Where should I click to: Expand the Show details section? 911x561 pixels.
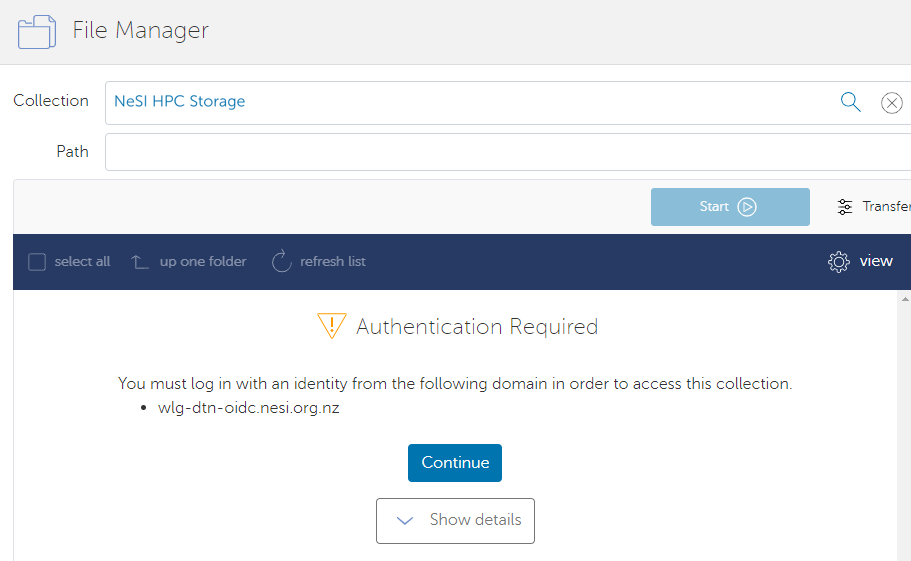(455, 520)
